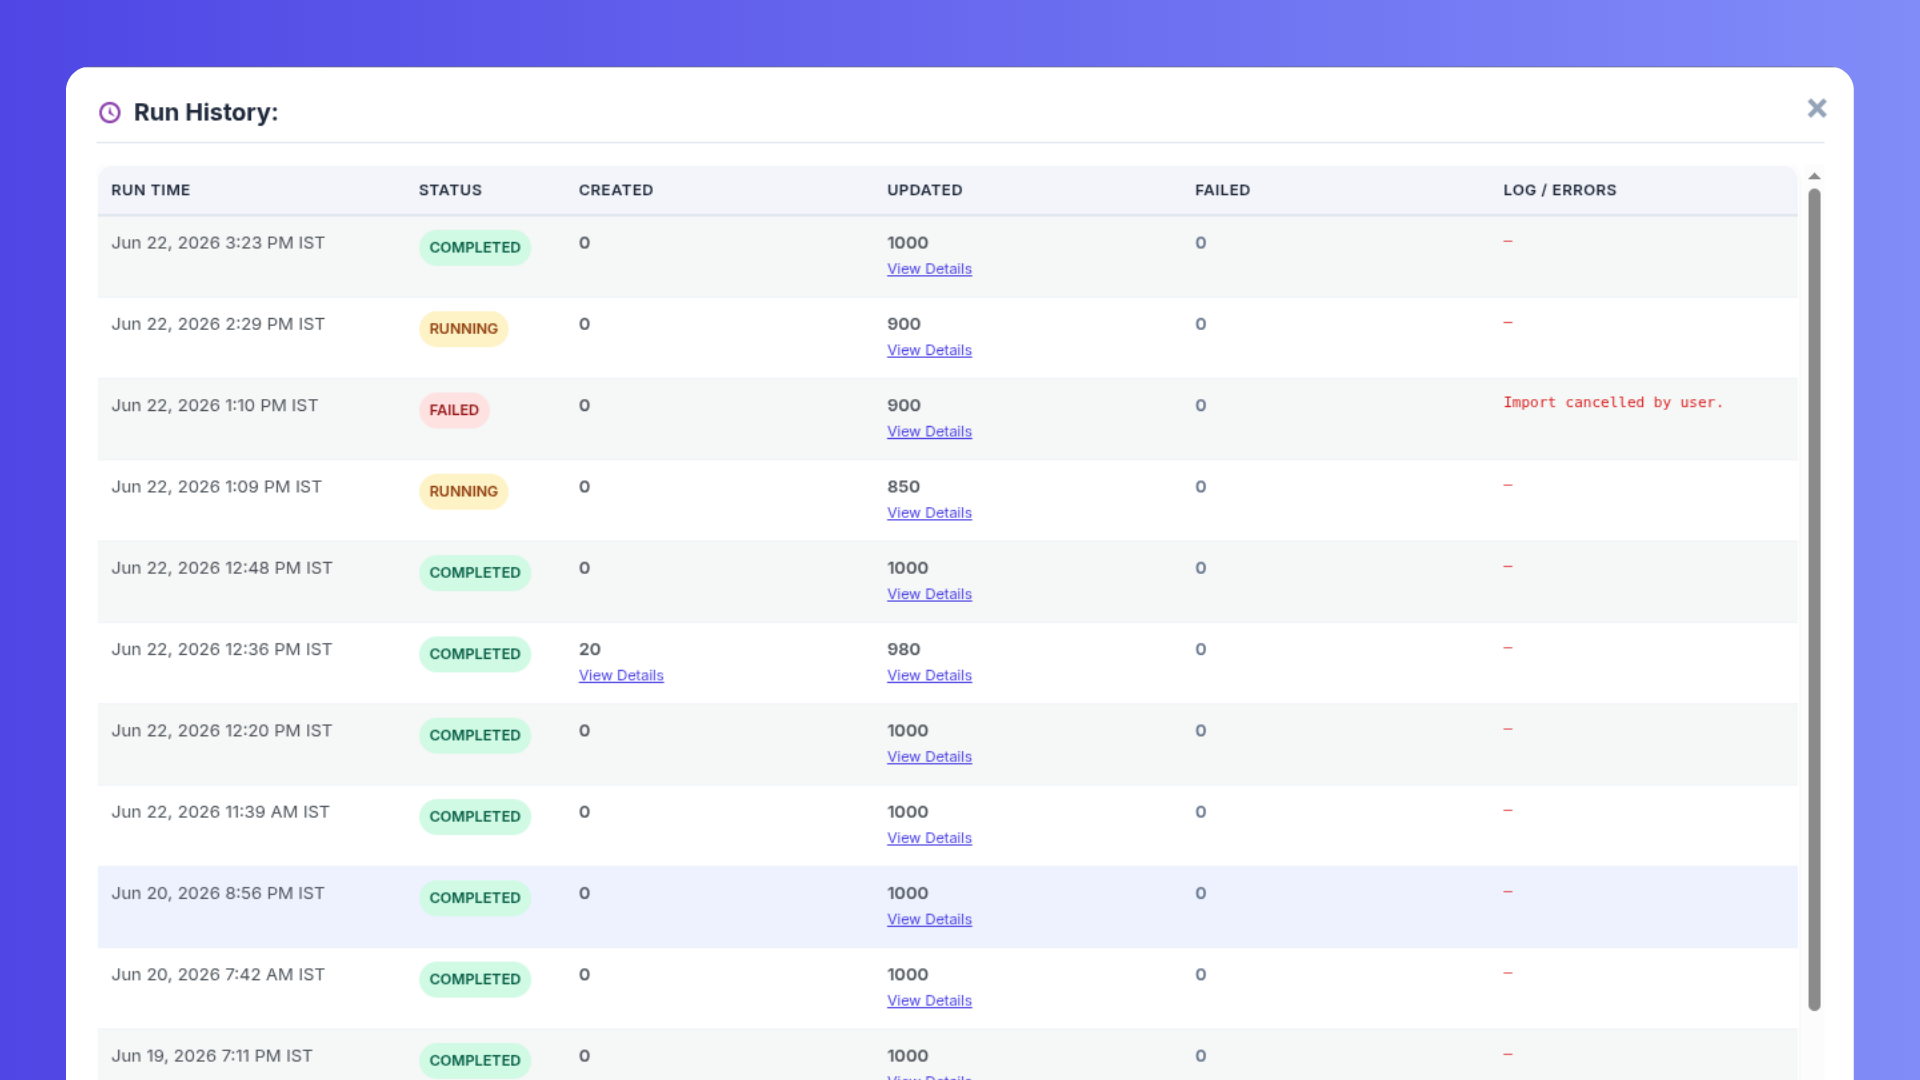Click the LOG / ERRORS column header
The height and width of the screenshot is (1080, 1920).
pyautogui.click(x=1560, y=190)
